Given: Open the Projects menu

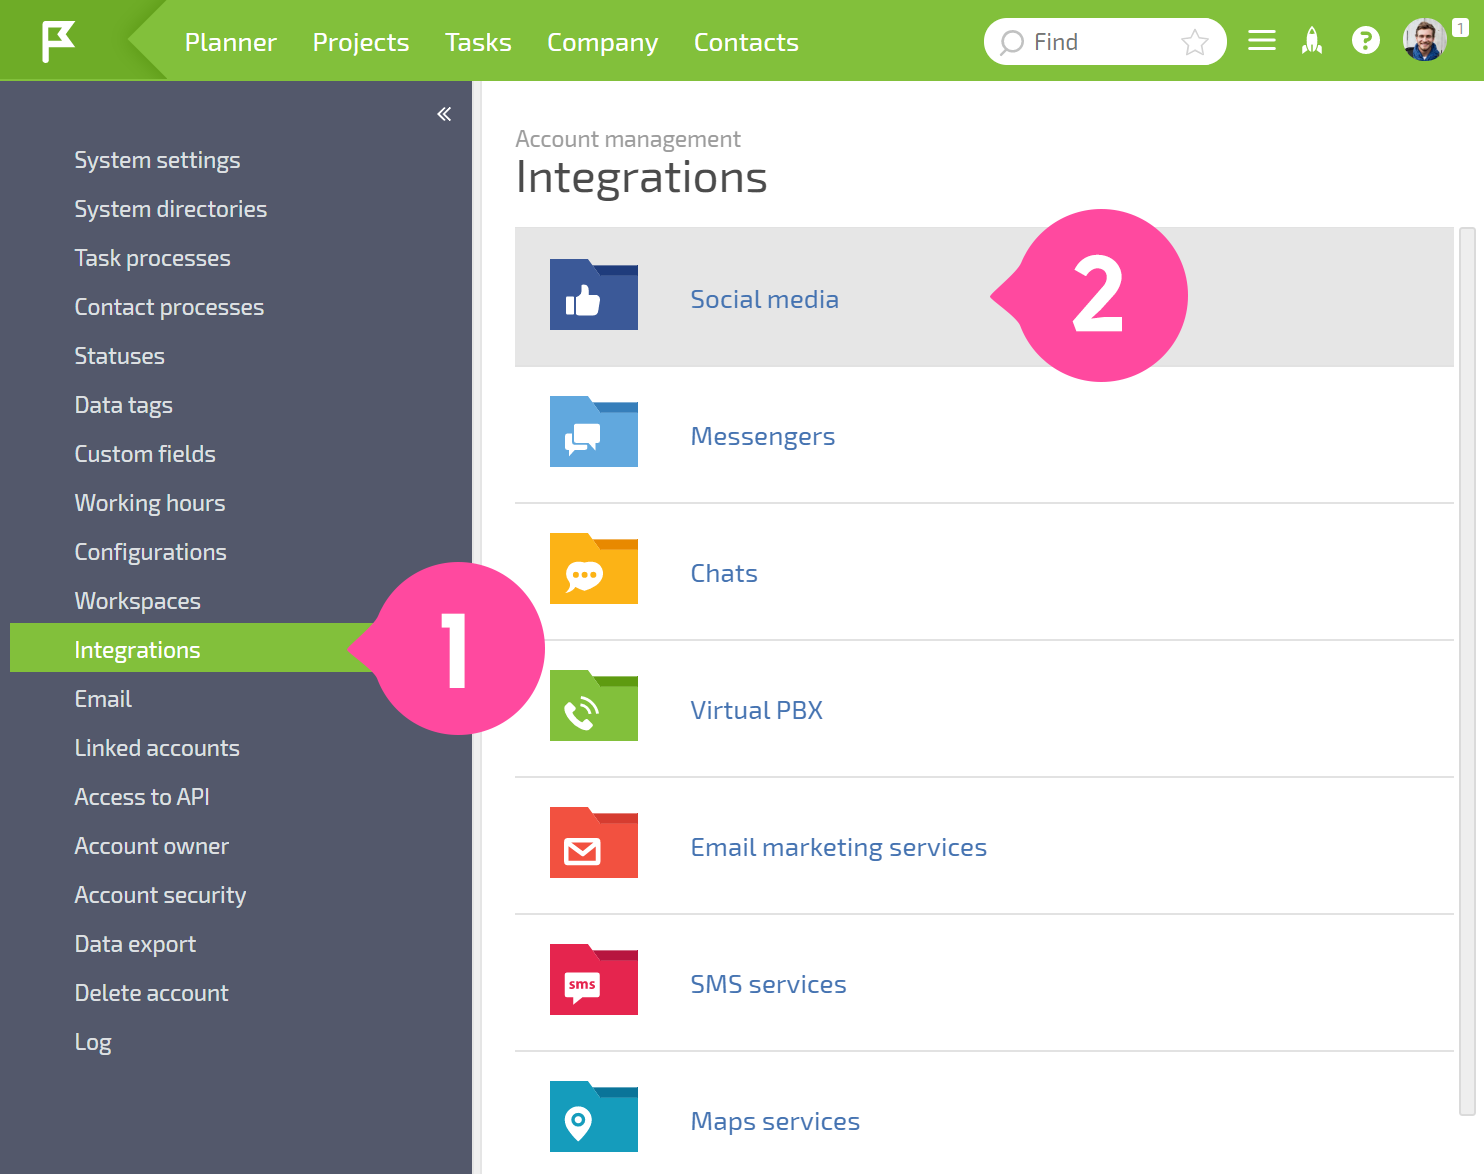Looking at the screenshot, I should coord(361,43).
